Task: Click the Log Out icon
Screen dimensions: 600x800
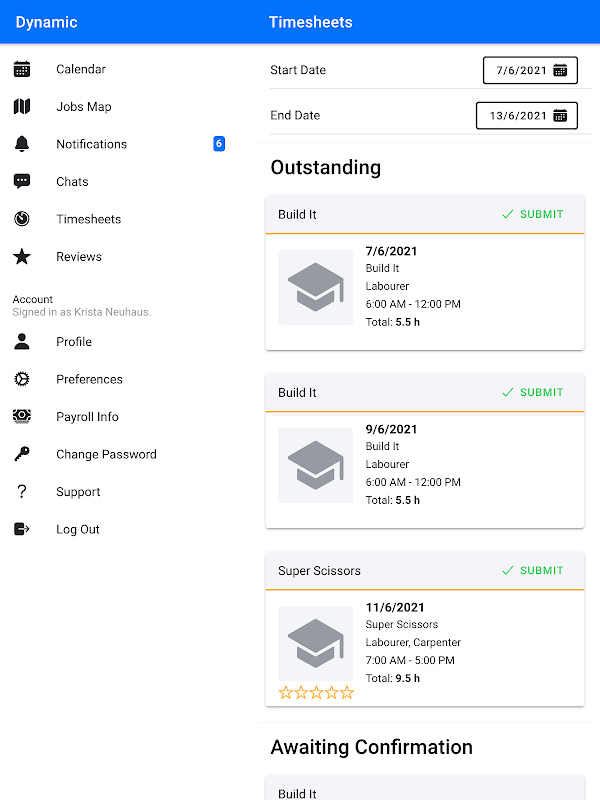Action: click(22, 529)
